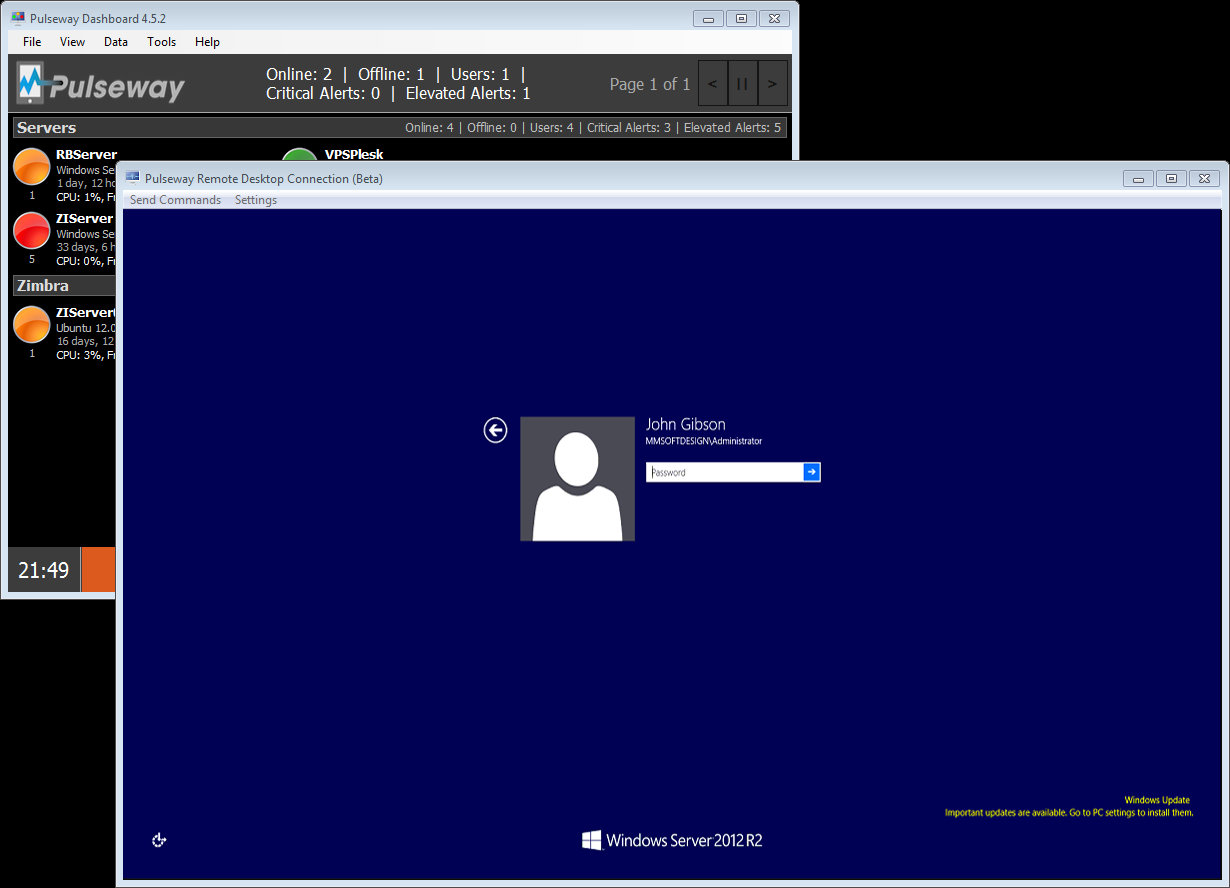
Task: Go to previous dashboard page
Action: pos(712,84)
